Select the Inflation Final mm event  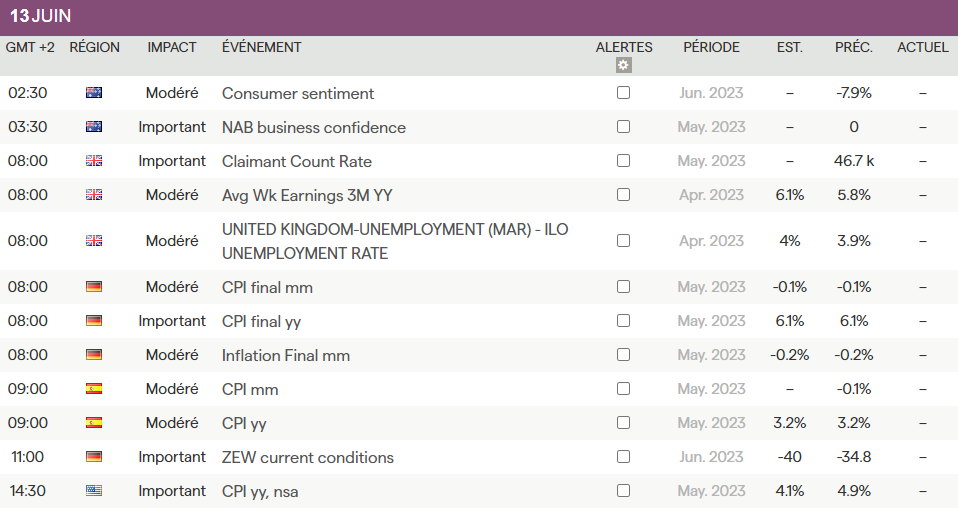285,355
